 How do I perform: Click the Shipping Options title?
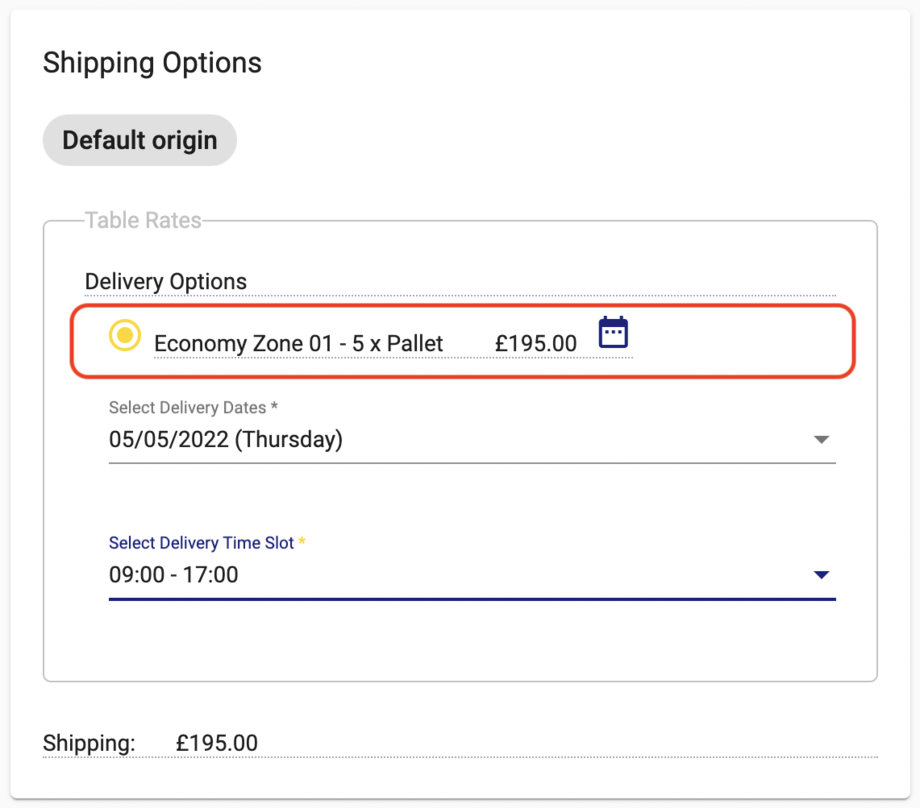pos(152,62)
